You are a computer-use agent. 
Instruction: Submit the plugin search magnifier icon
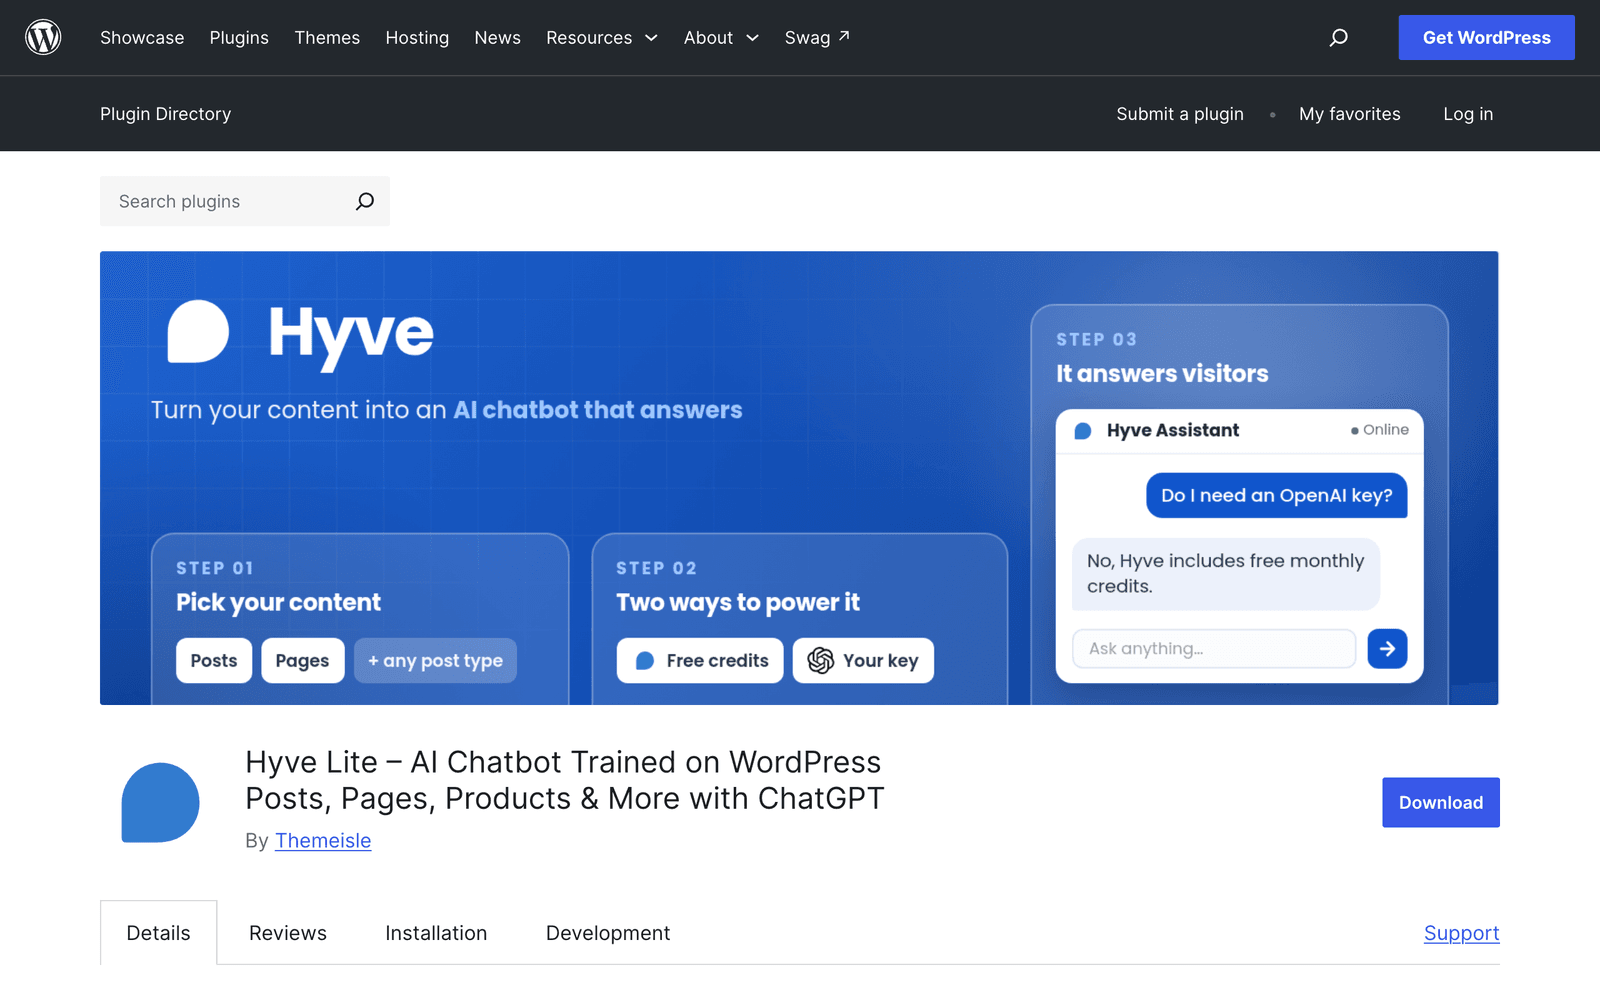365,201
